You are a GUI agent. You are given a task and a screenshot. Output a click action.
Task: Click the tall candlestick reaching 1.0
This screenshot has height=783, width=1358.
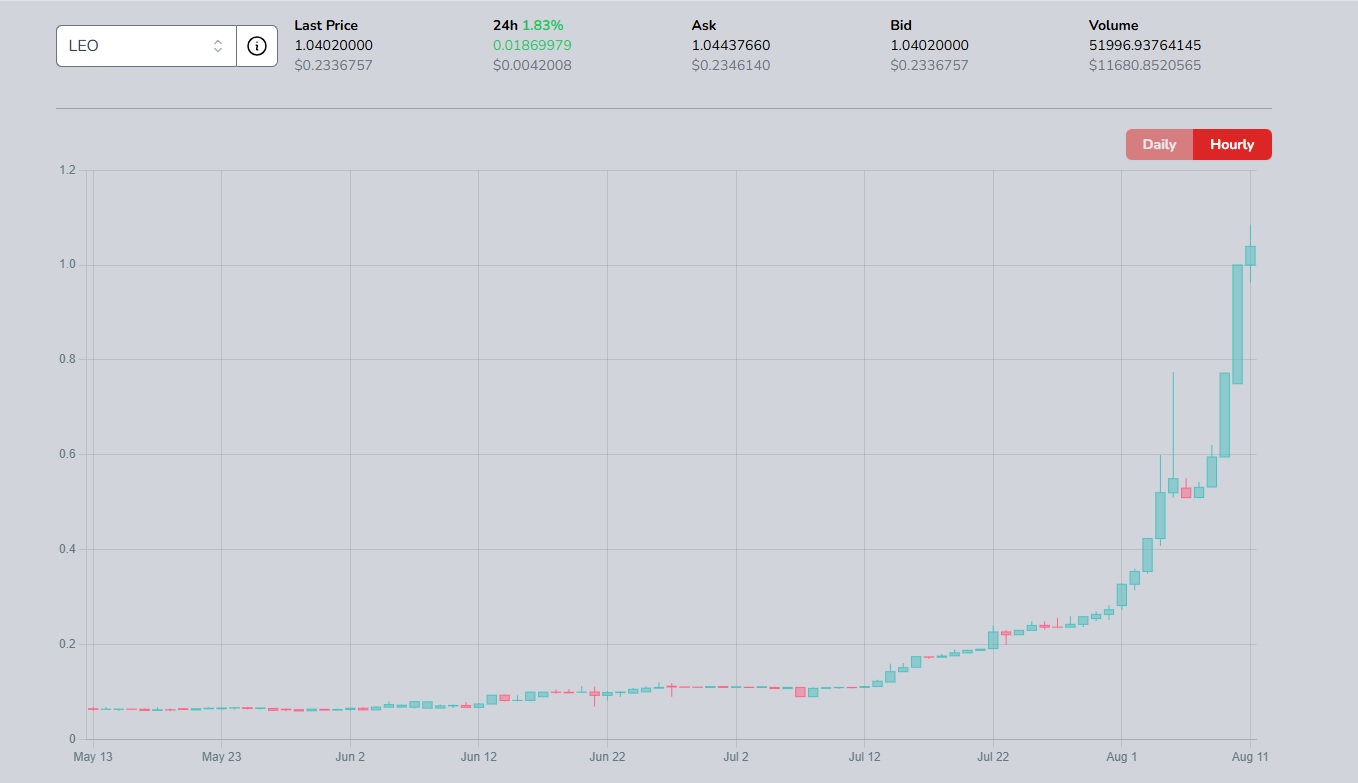tap(1237, 324)
